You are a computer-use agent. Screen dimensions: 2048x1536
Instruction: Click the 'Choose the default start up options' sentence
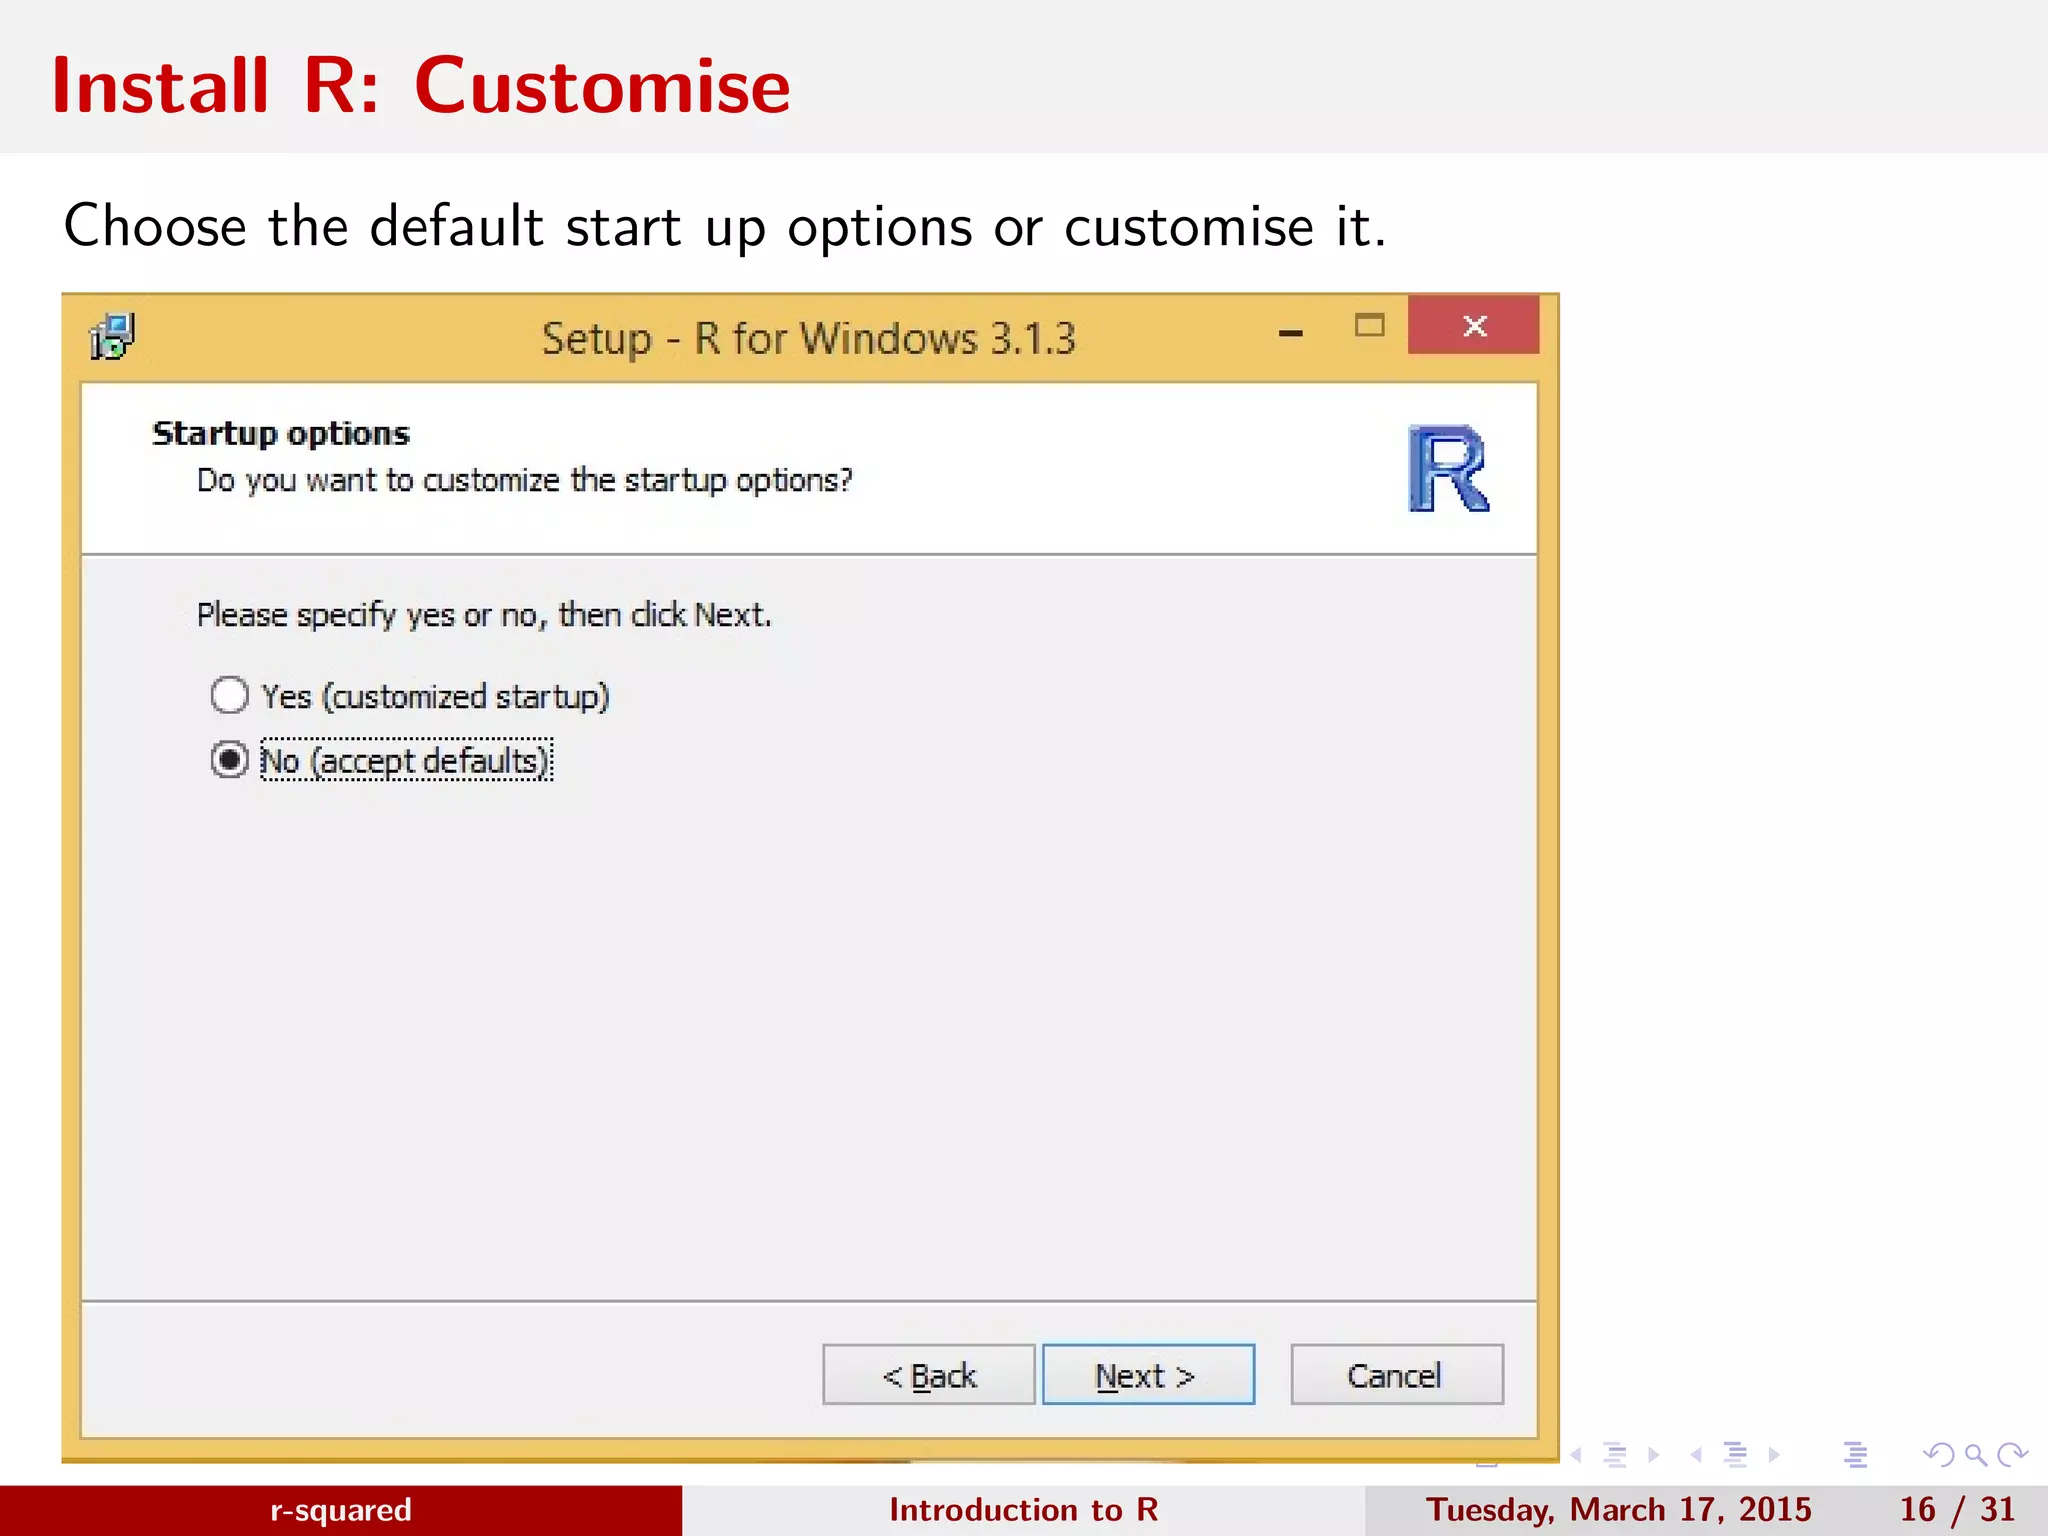point(725,226)
